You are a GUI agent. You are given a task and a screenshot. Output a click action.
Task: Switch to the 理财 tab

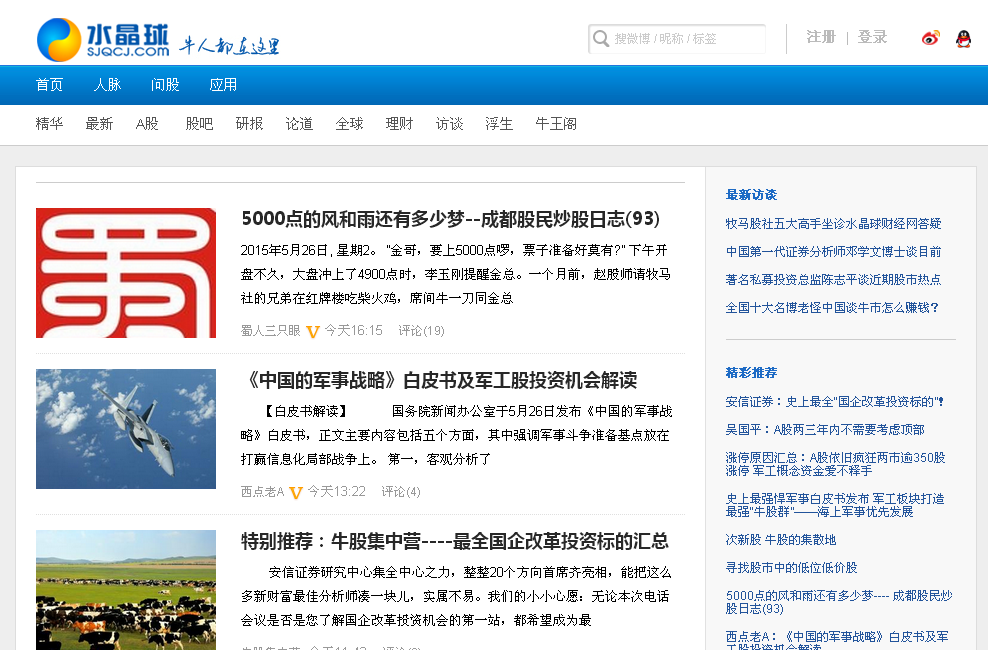coord(399,124)
